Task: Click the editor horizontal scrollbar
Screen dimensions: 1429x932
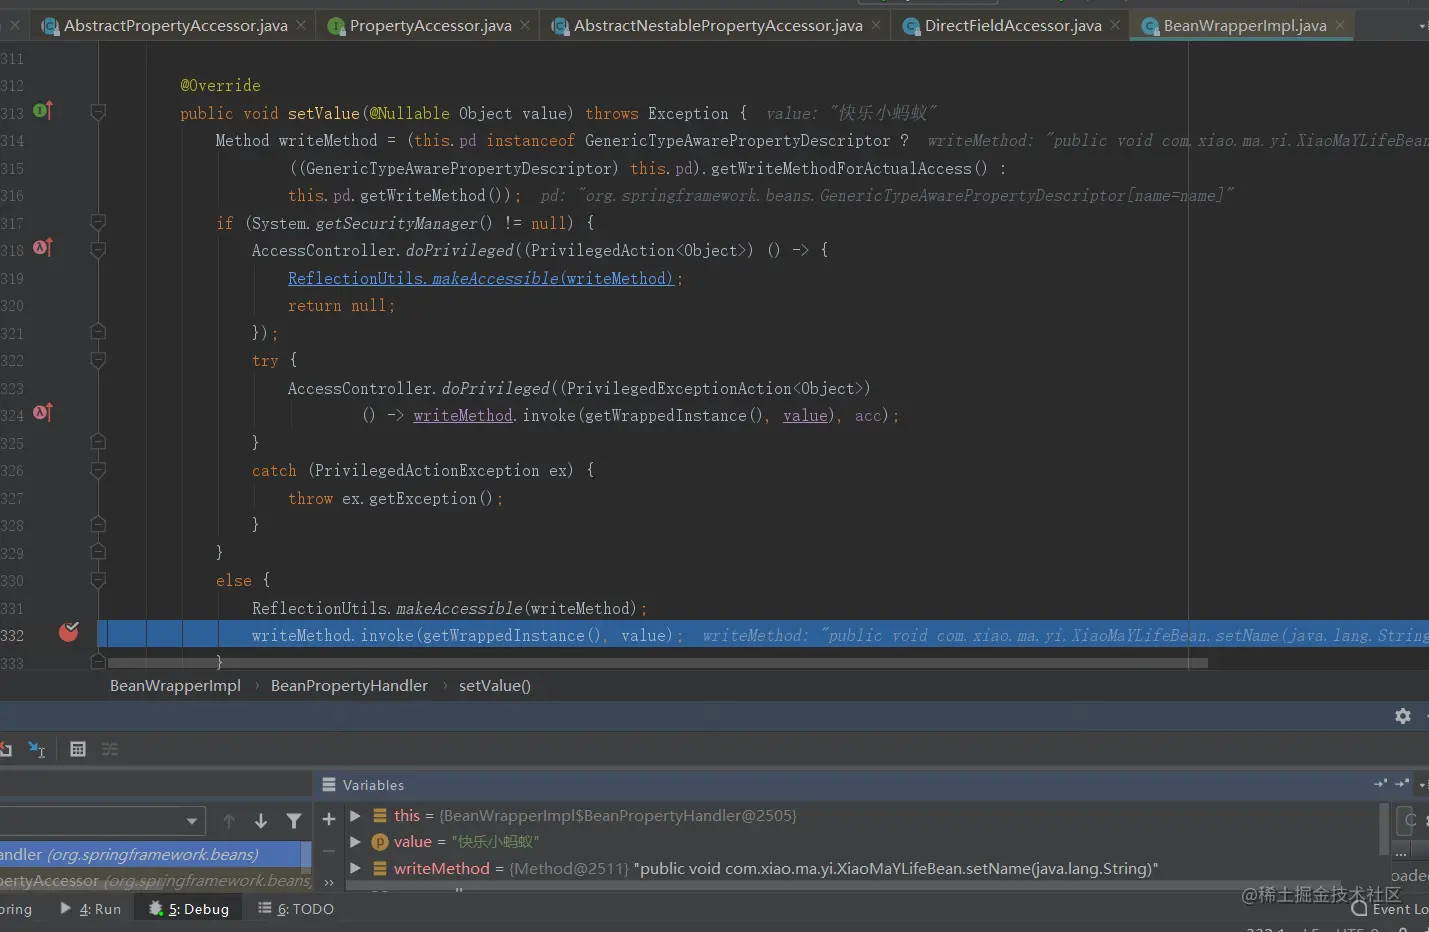Action: point(657,662)
